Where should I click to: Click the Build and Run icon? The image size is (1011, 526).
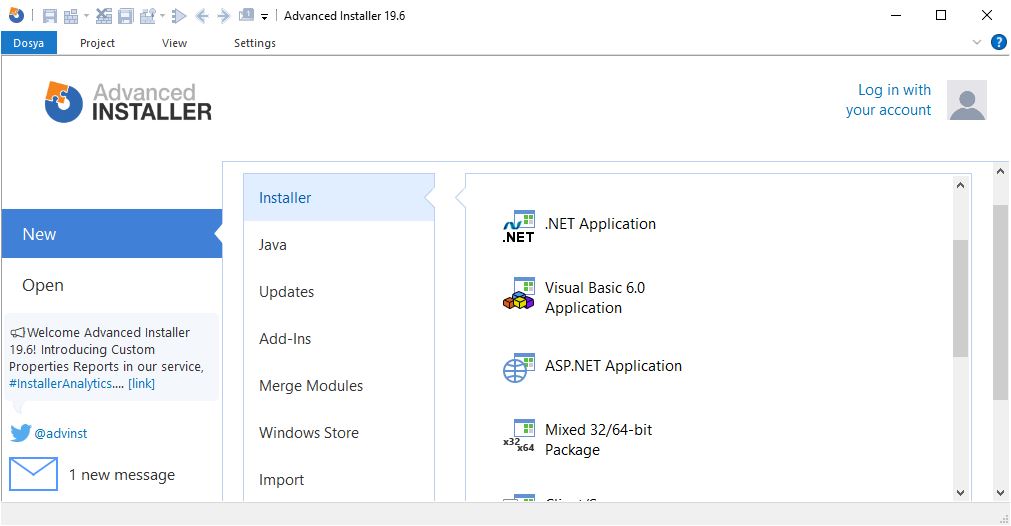coord(148,16)
